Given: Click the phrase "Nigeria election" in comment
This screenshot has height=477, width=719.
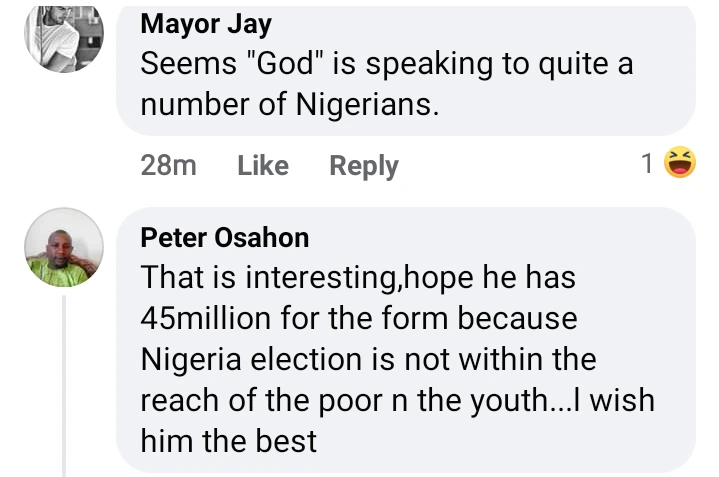Looking at the screenshot, I should pos(252,359).
